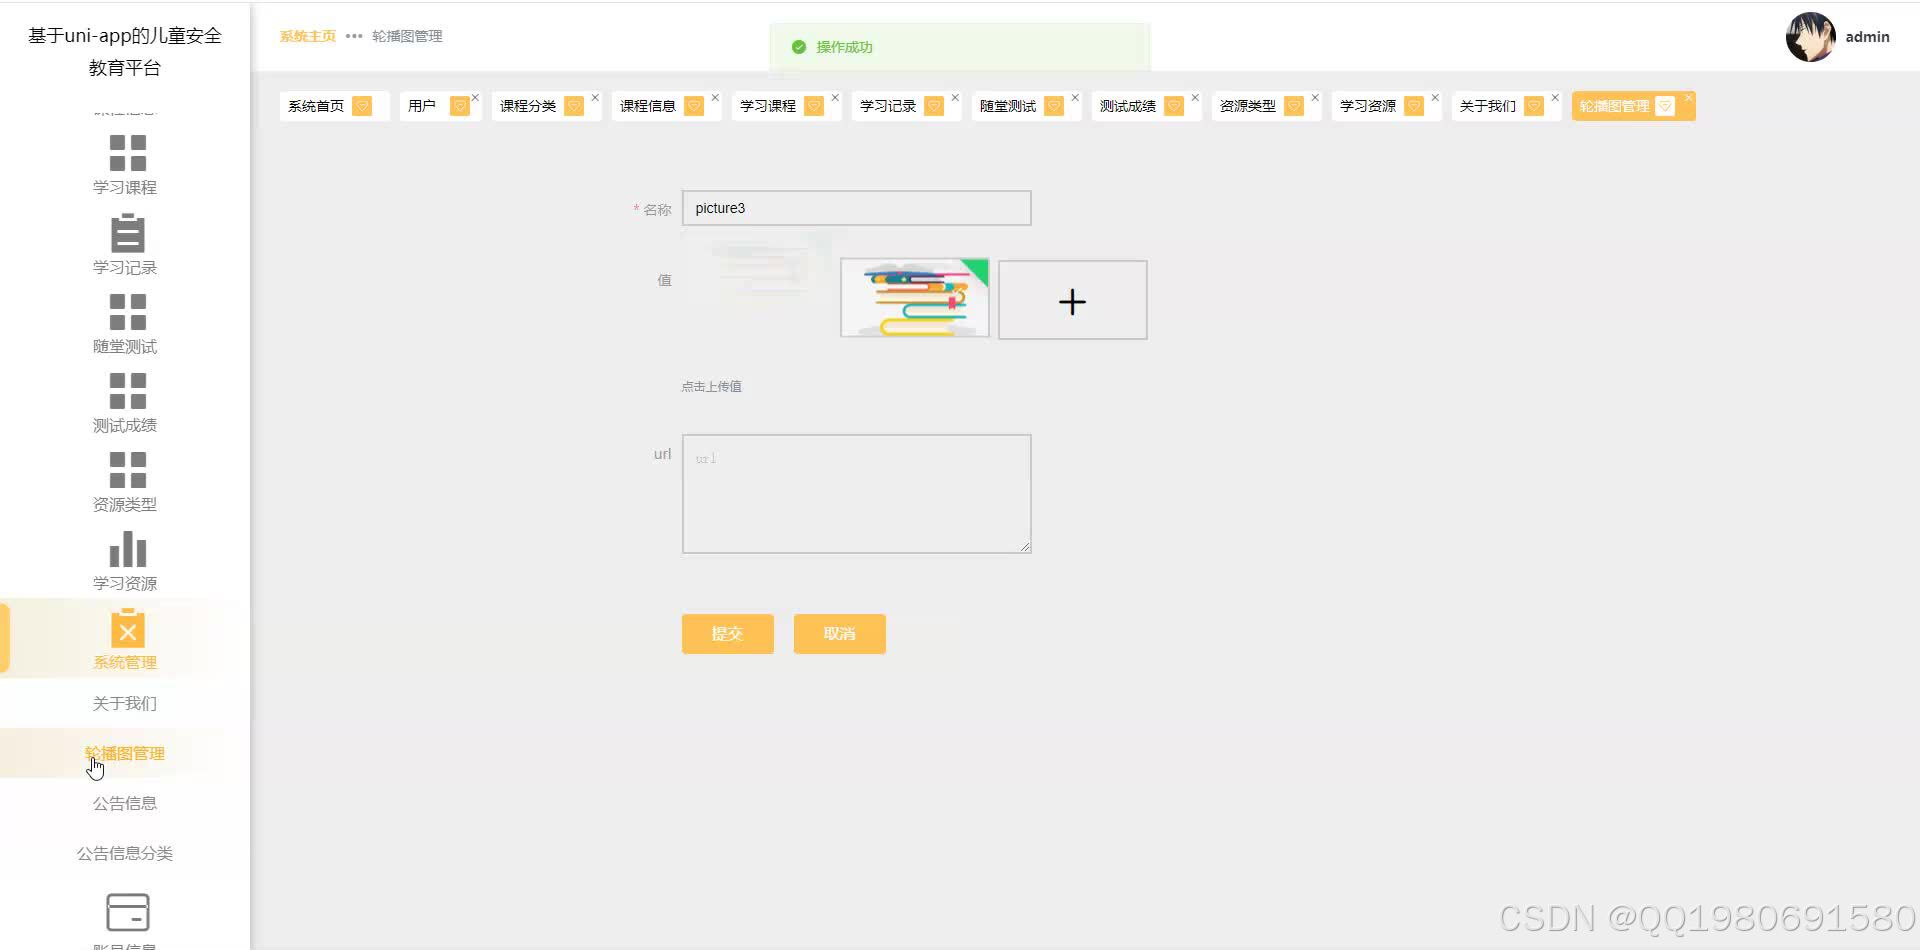Click the 提交 submit button
This screenshot has height=950, width=1920.
point(728,634)
